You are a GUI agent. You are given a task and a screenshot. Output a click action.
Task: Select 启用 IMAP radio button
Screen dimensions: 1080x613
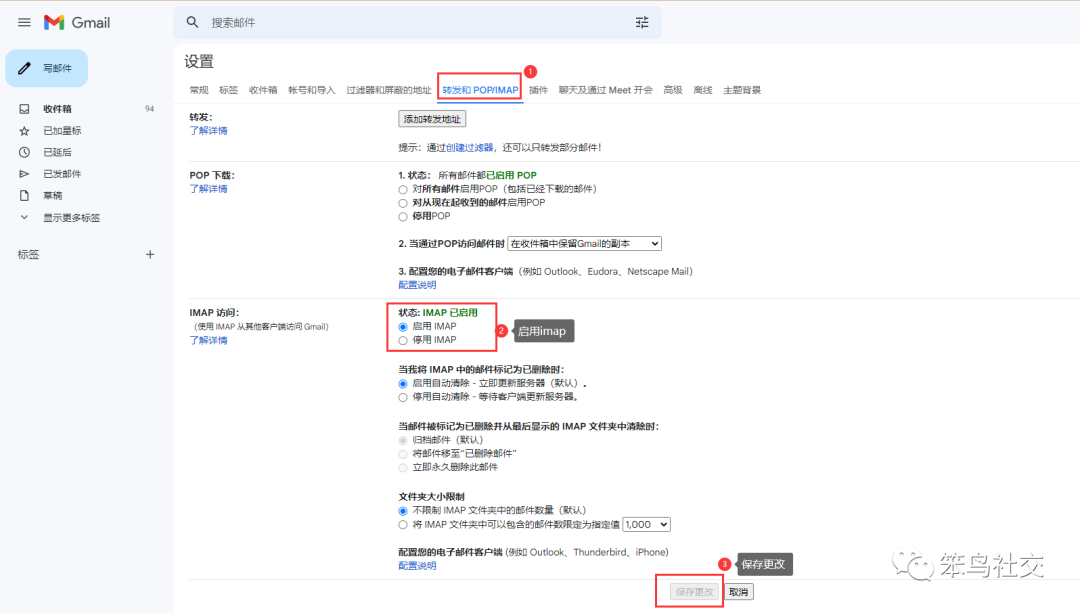403,326
